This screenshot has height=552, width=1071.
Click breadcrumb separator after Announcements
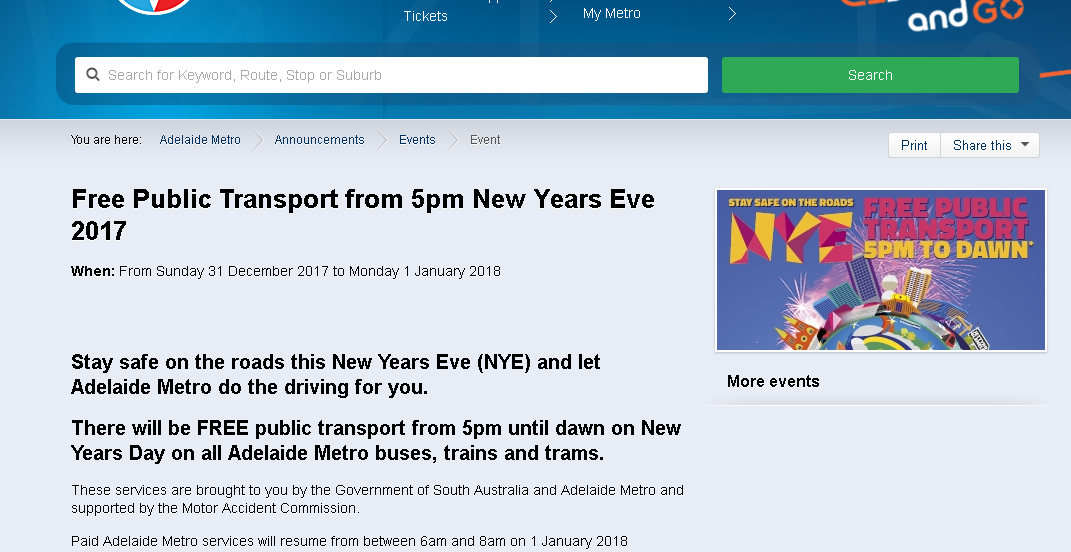pos(382,140)
